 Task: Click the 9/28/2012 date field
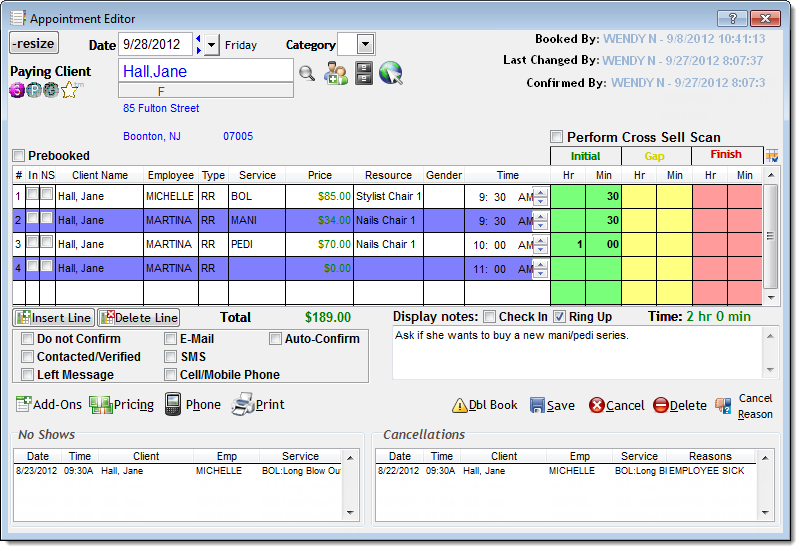pos(155,44)
